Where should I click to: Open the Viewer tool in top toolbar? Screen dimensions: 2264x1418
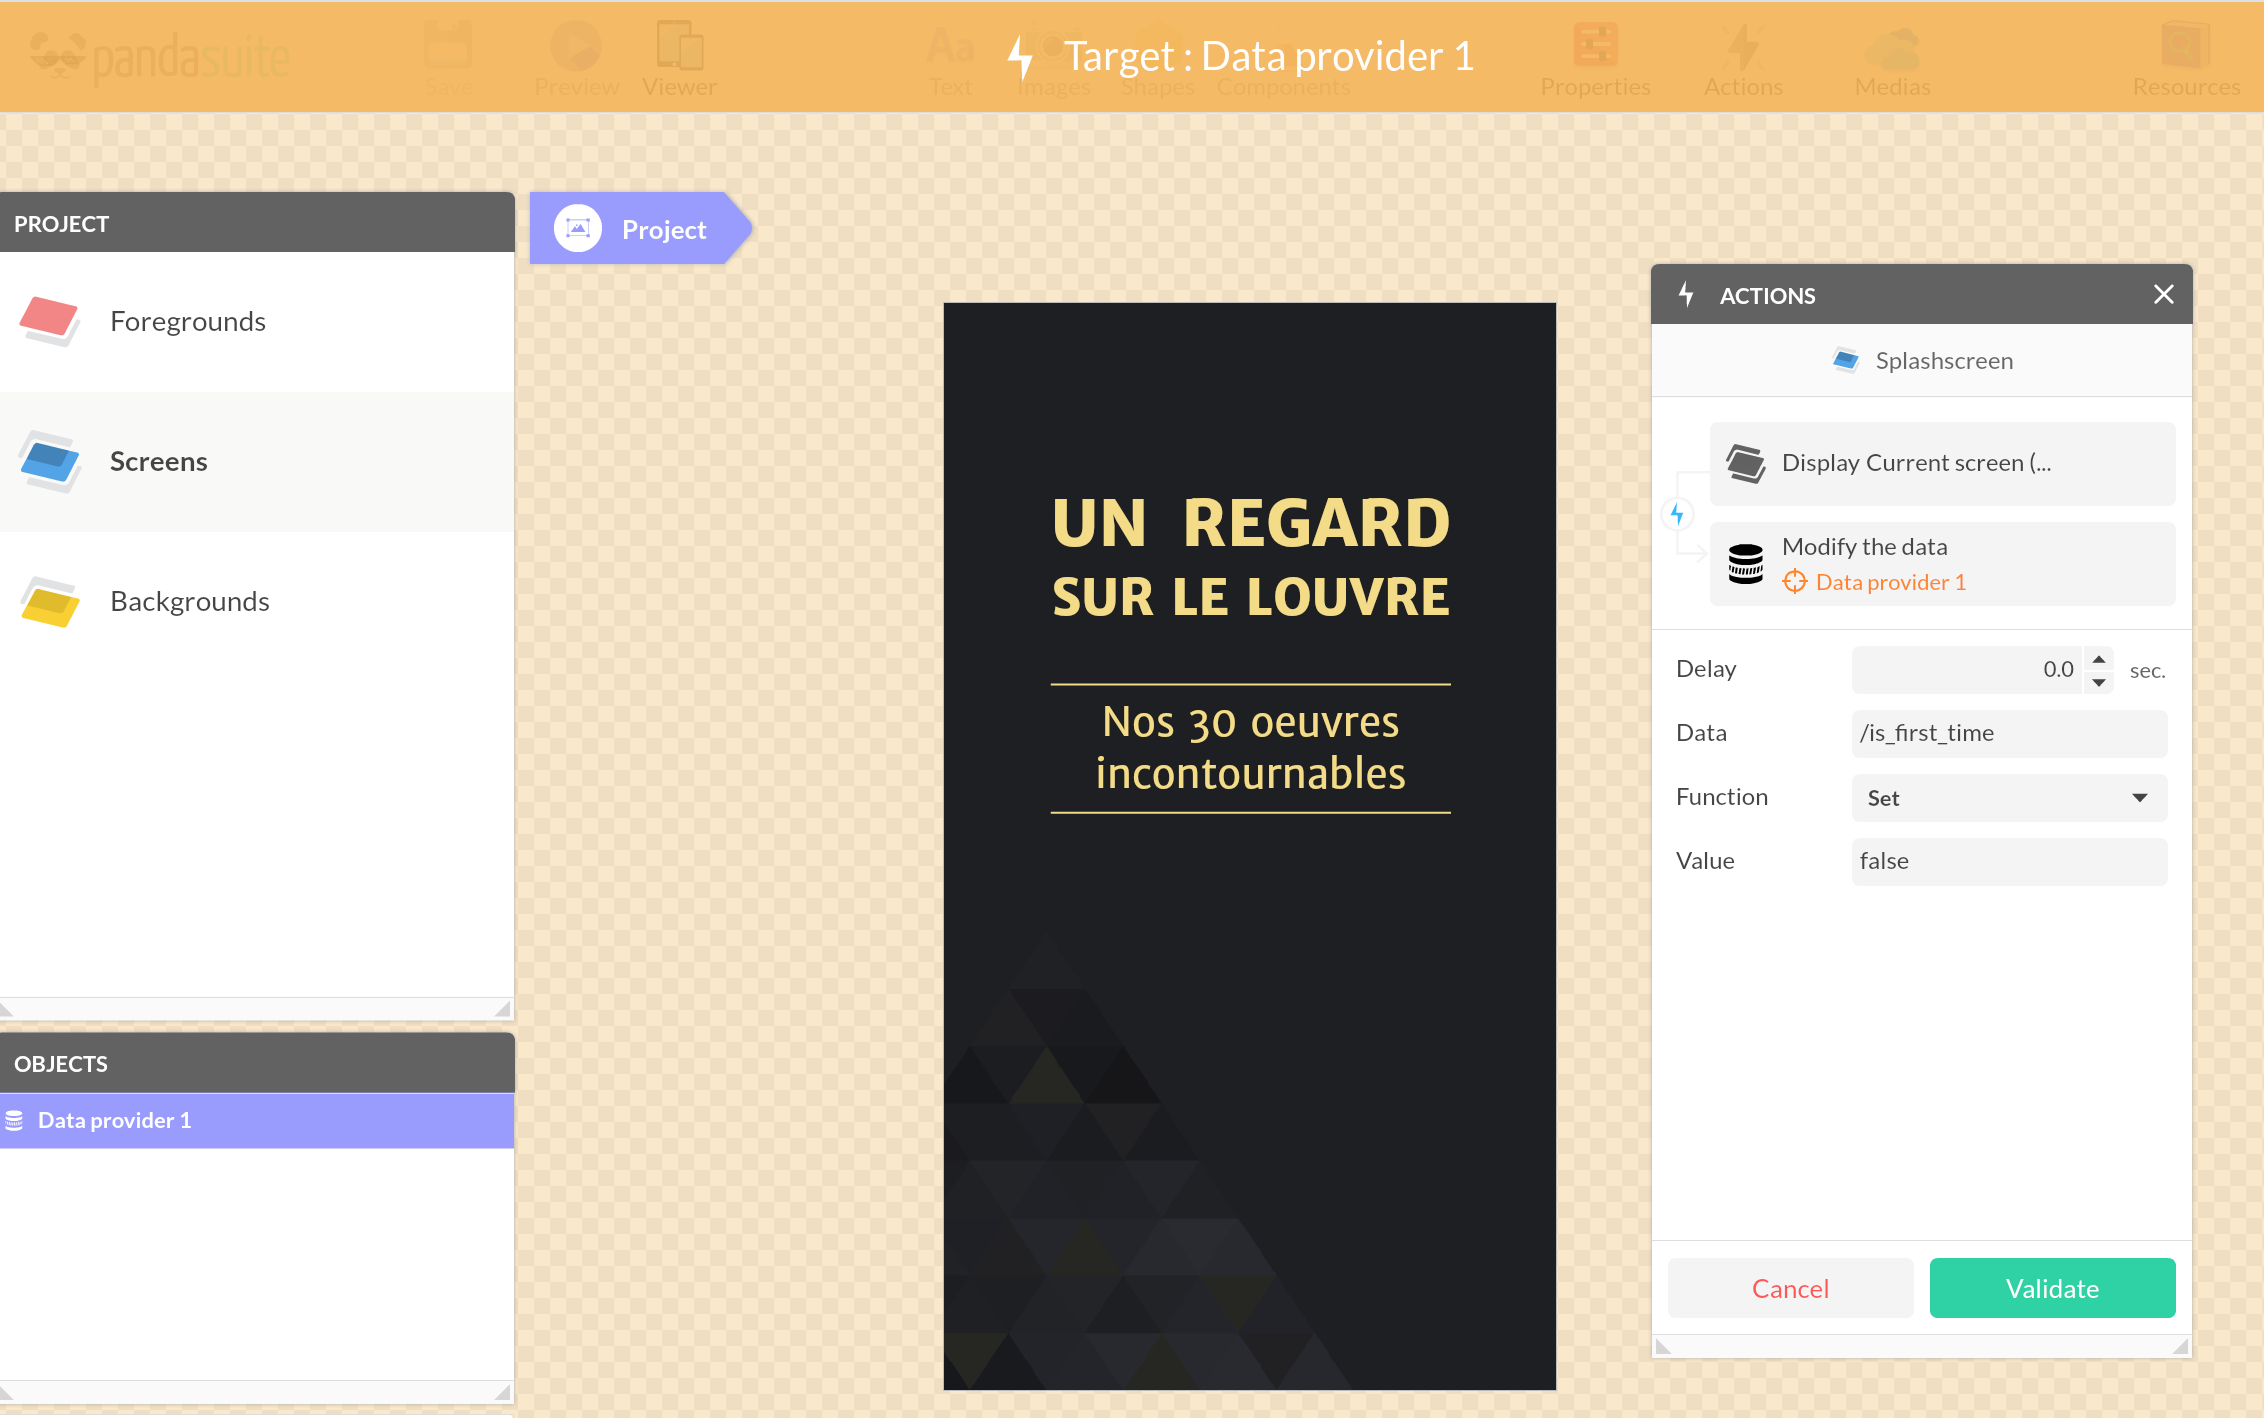(x=679, y=59)
